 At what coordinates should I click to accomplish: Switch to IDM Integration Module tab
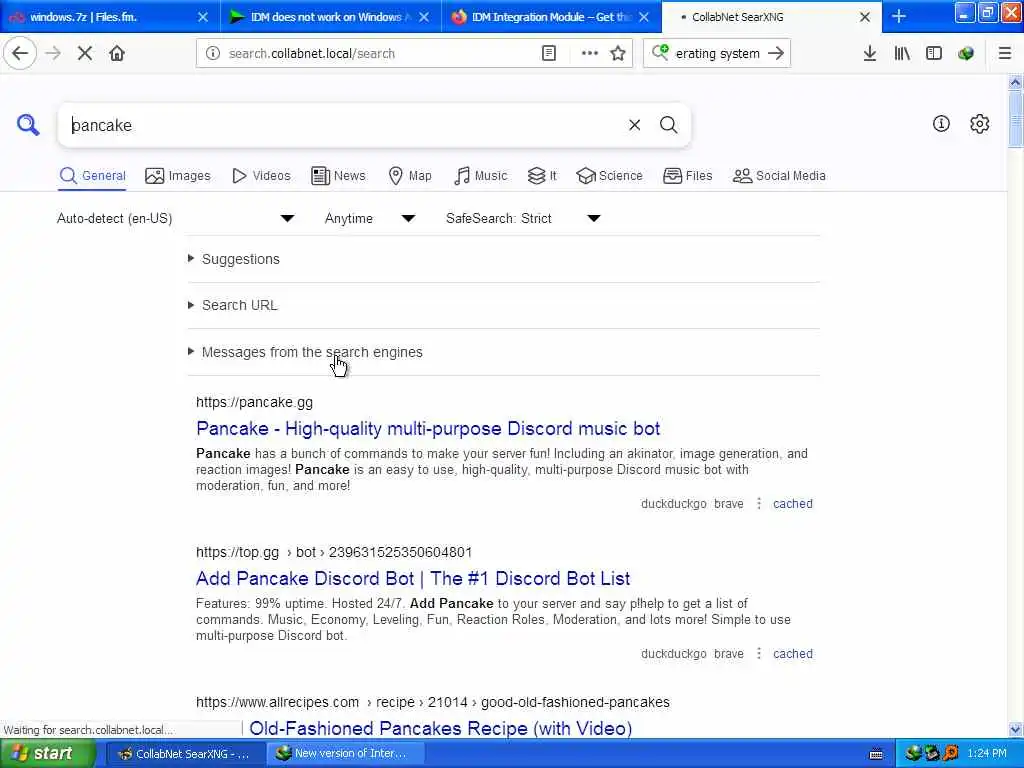pyautogui.click(x=549, y=17)
